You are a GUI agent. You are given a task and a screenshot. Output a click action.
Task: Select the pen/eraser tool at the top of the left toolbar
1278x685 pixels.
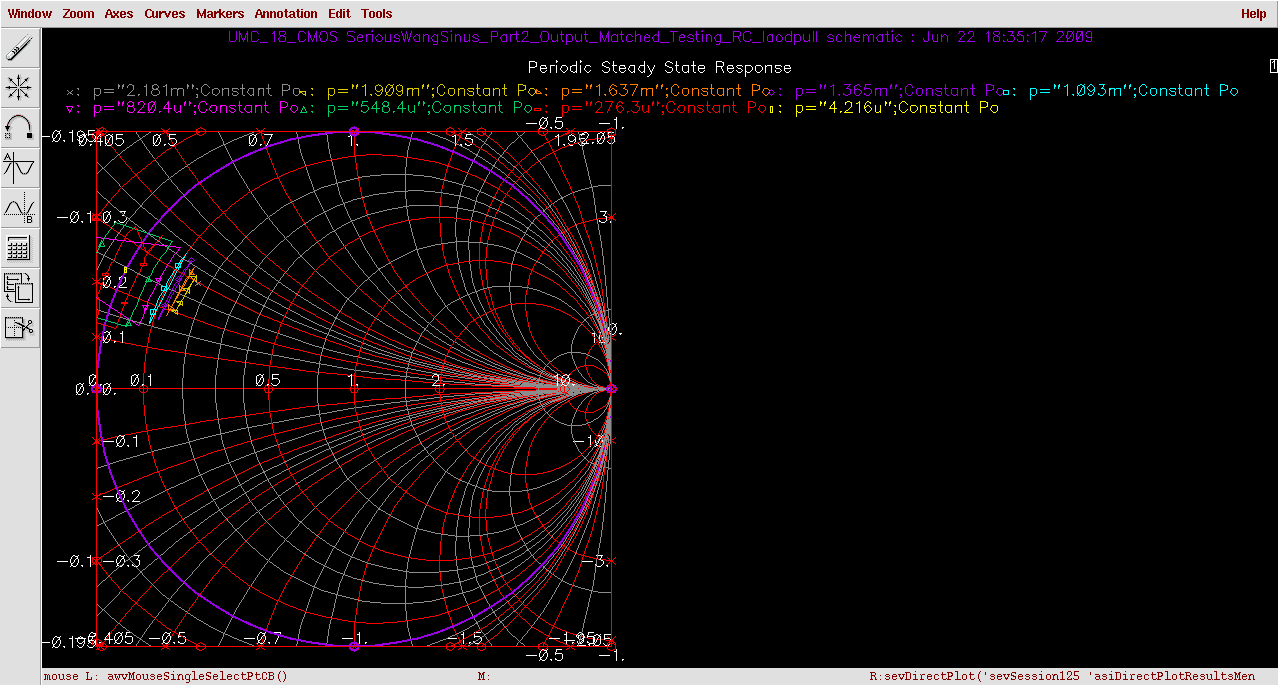pyautogui.click(x=19, y=47)
